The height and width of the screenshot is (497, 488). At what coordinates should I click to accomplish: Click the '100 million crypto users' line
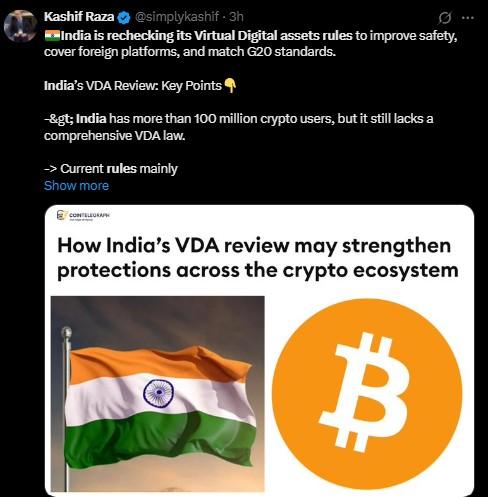coord(239,119)
